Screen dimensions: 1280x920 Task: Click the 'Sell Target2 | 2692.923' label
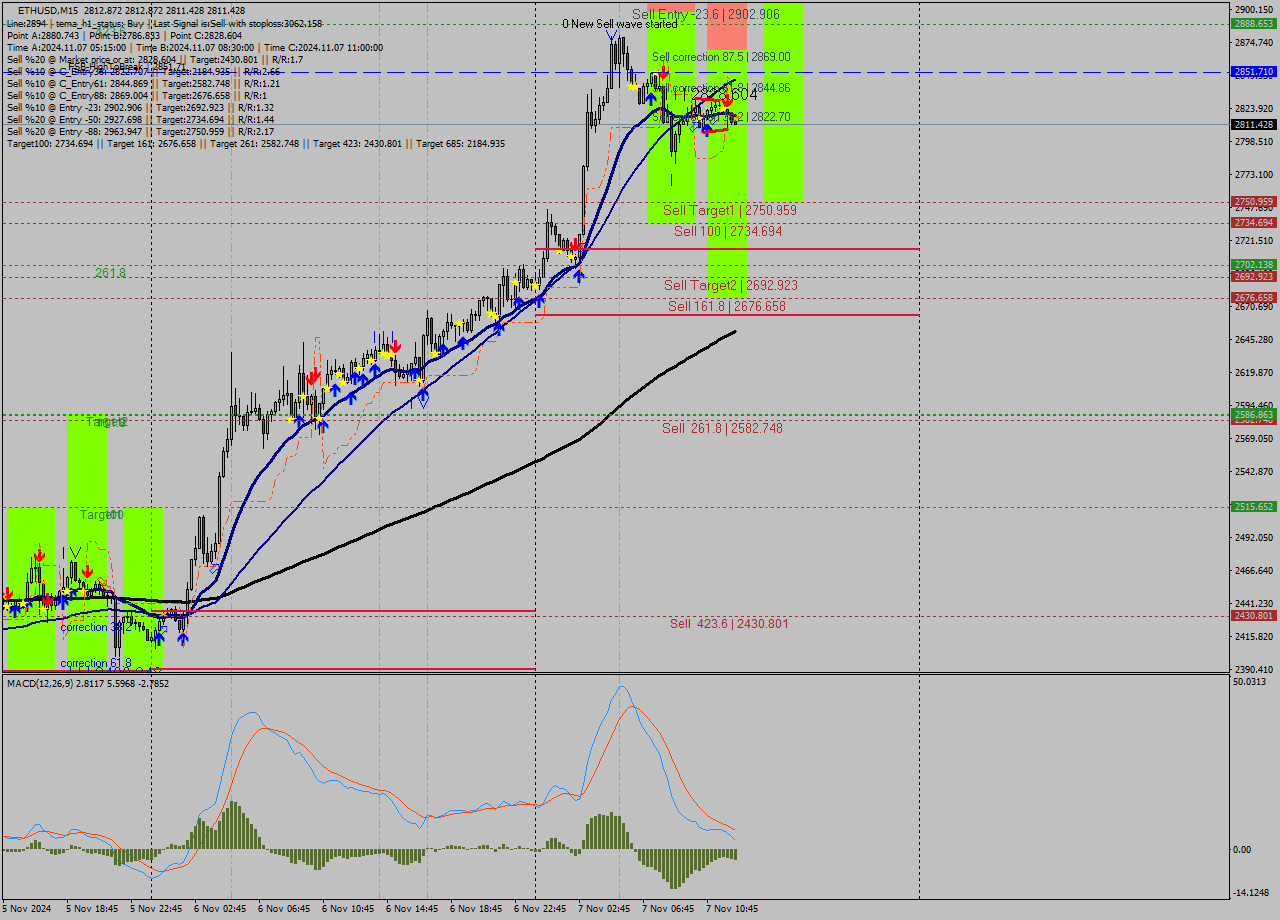pyautogui.click(x=731, y=285)
